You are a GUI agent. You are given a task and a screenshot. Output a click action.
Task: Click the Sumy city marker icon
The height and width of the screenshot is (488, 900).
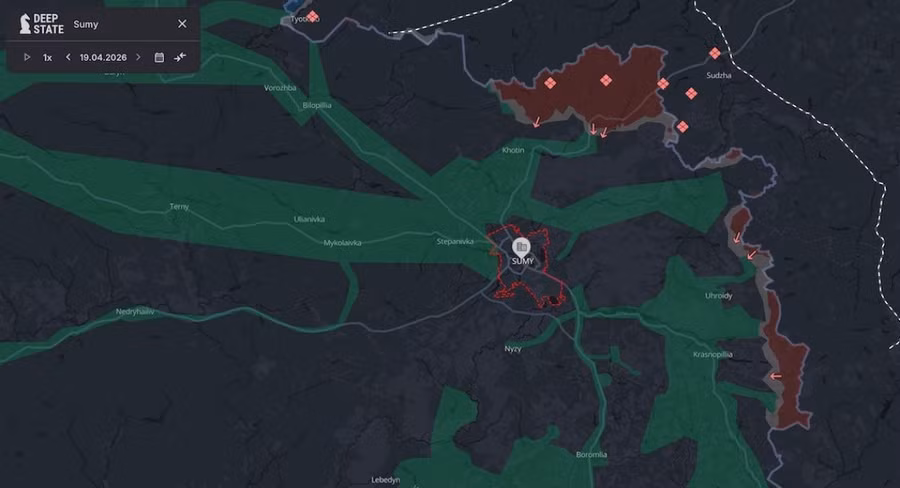tap(521, 246)
